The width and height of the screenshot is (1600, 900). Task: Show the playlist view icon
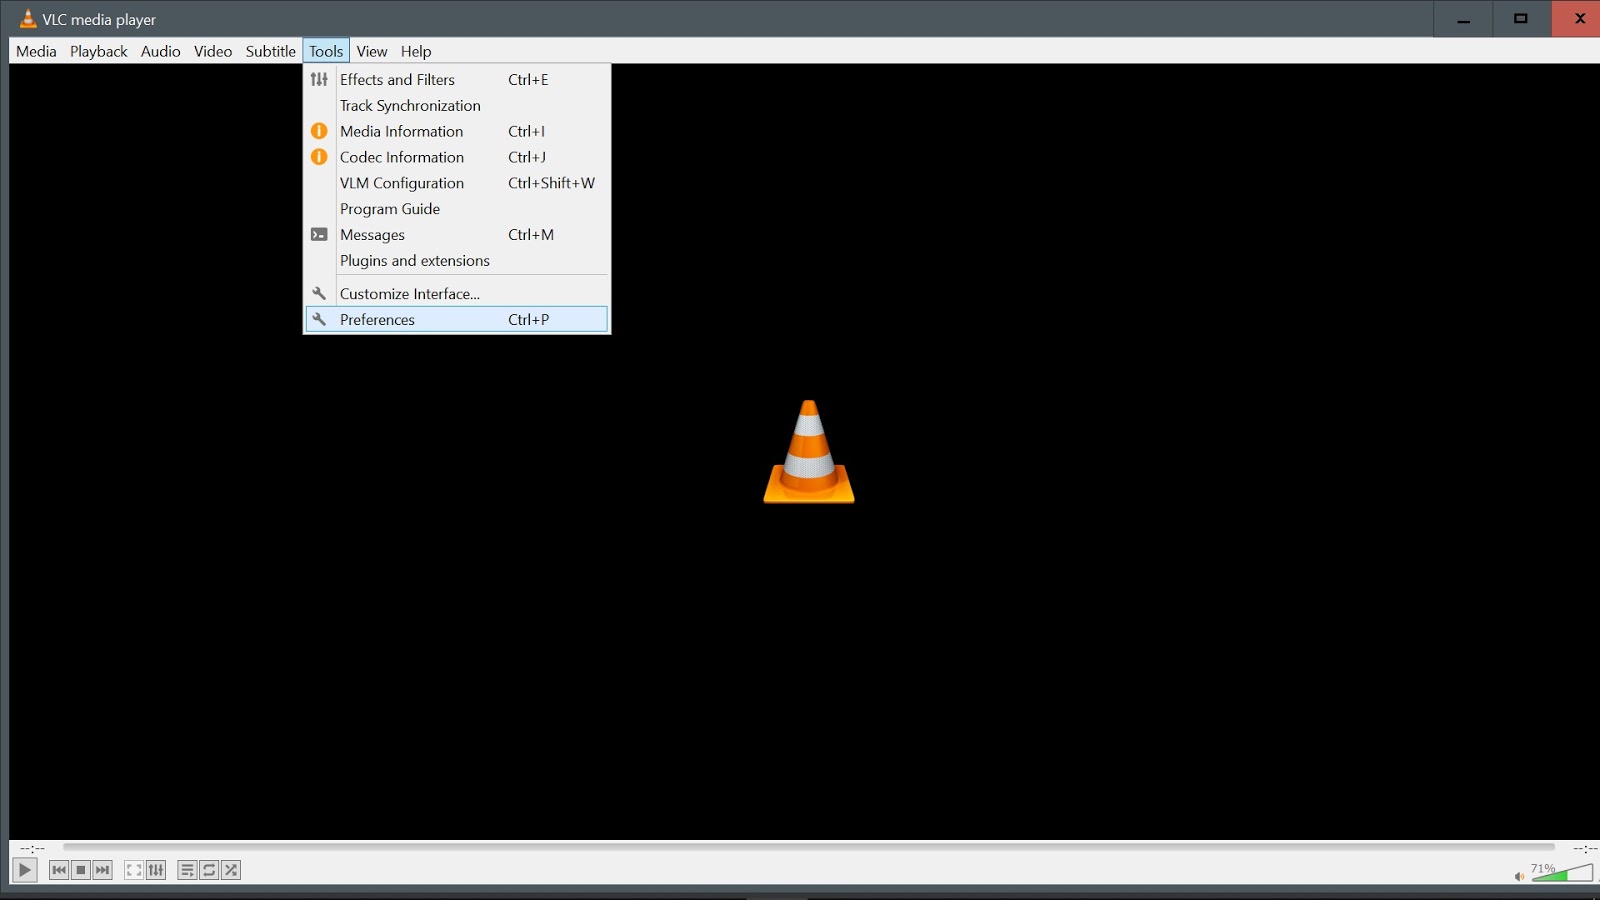pyautogui.click(x=186, y=870)
